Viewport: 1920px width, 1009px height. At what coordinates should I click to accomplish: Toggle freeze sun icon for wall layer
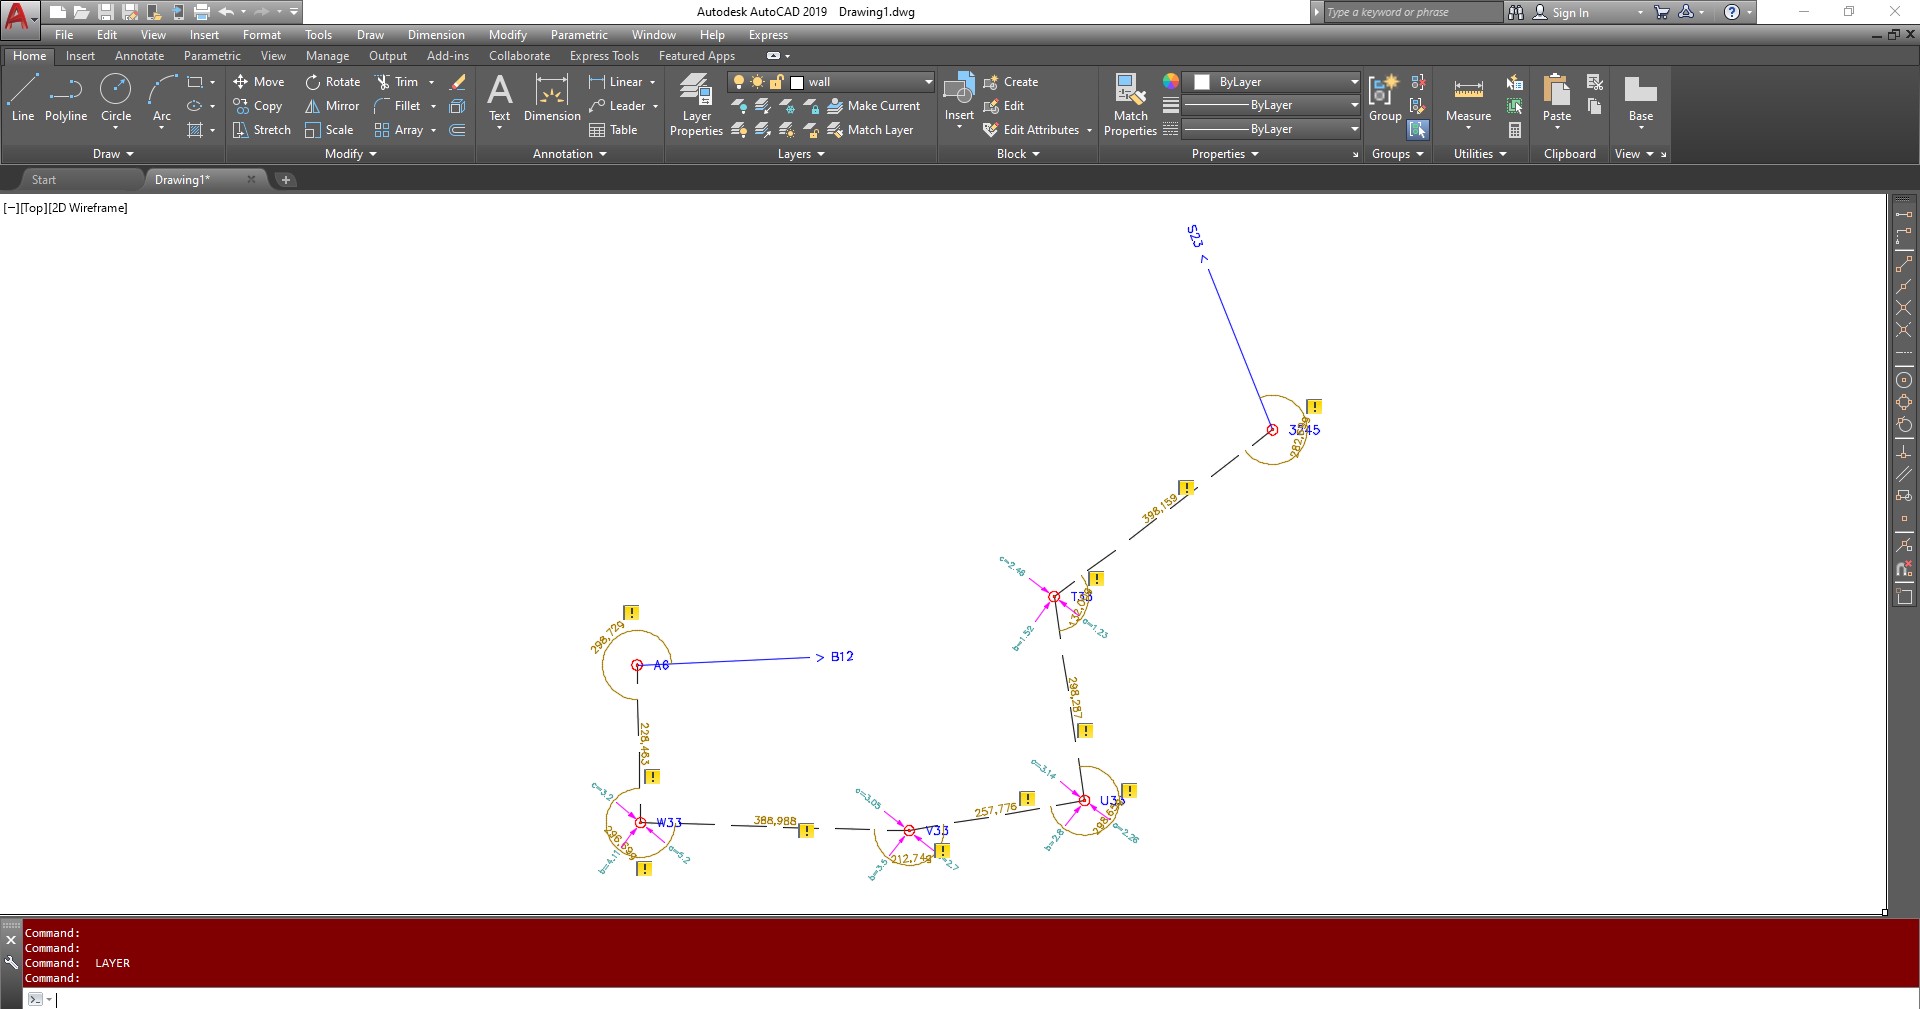[758, 82]
